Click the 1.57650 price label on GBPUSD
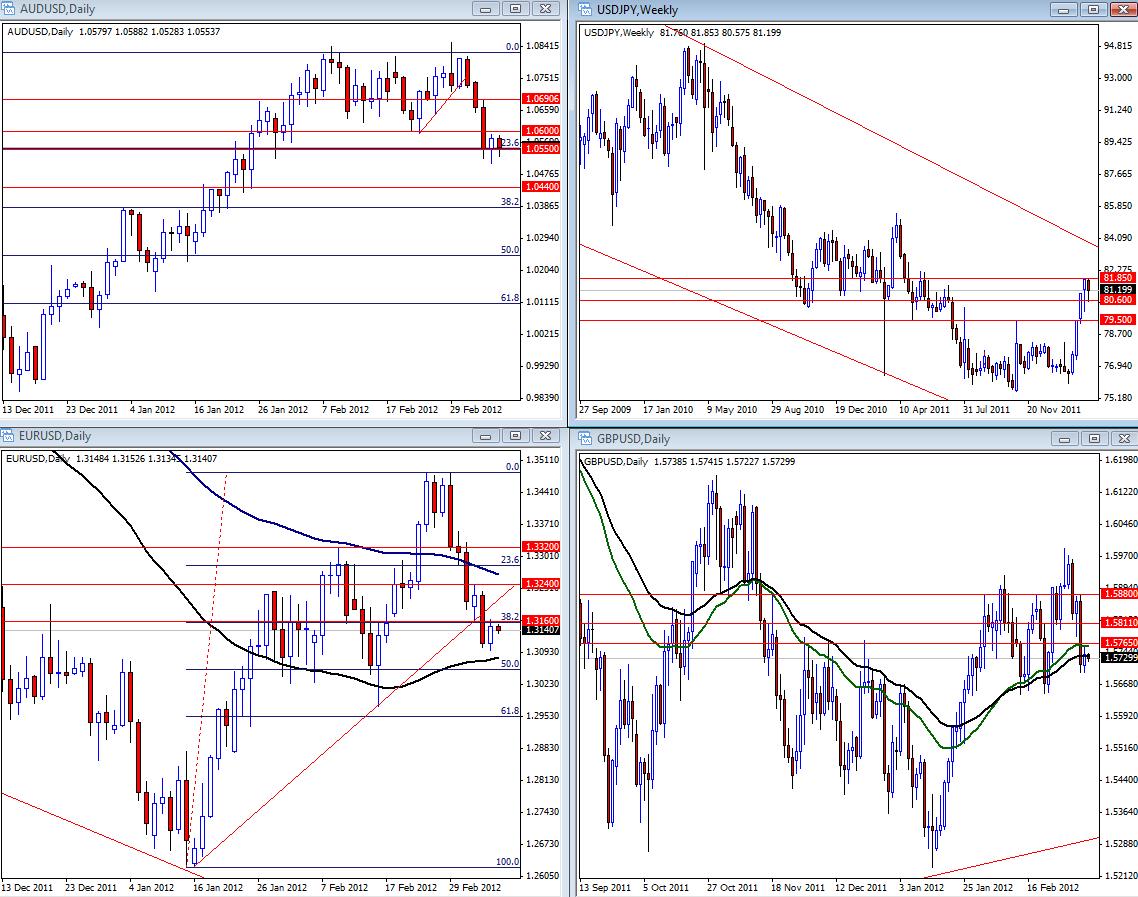 1120,643
